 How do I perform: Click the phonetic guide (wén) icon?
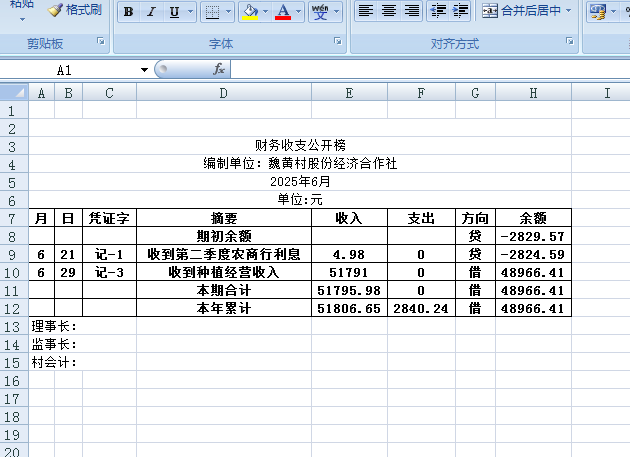tap(319, 12)
